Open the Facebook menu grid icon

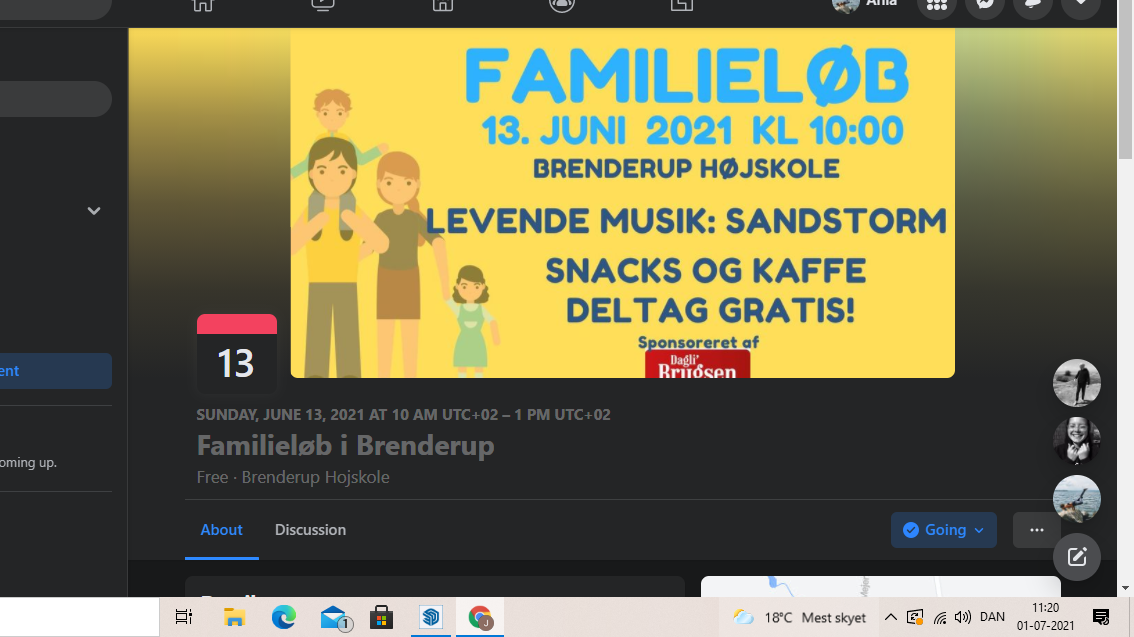click(x=937, y=4)
